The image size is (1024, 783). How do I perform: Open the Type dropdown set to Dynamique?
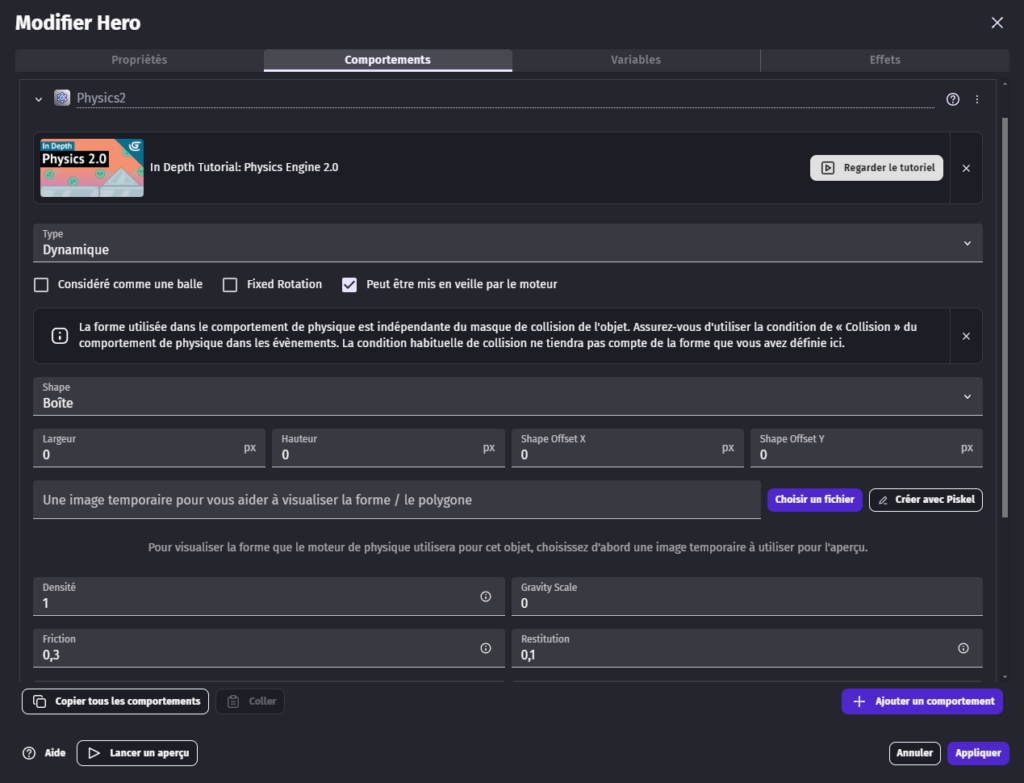click(x=507, y=243)
